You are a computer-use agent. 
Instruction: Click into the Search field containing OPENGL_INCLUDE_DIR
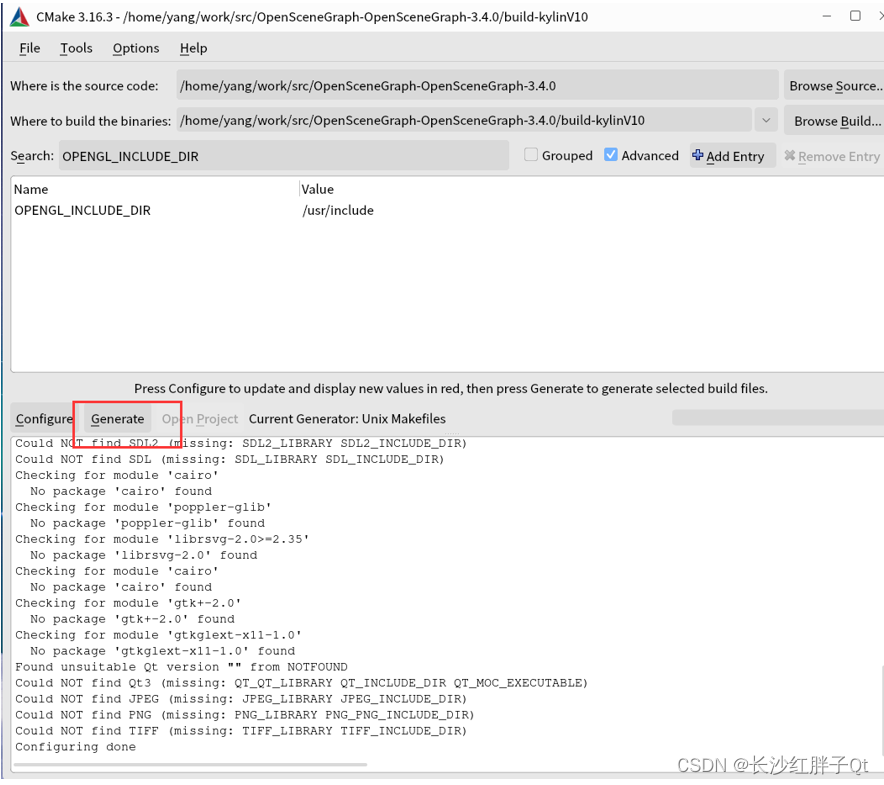point(284,156)
